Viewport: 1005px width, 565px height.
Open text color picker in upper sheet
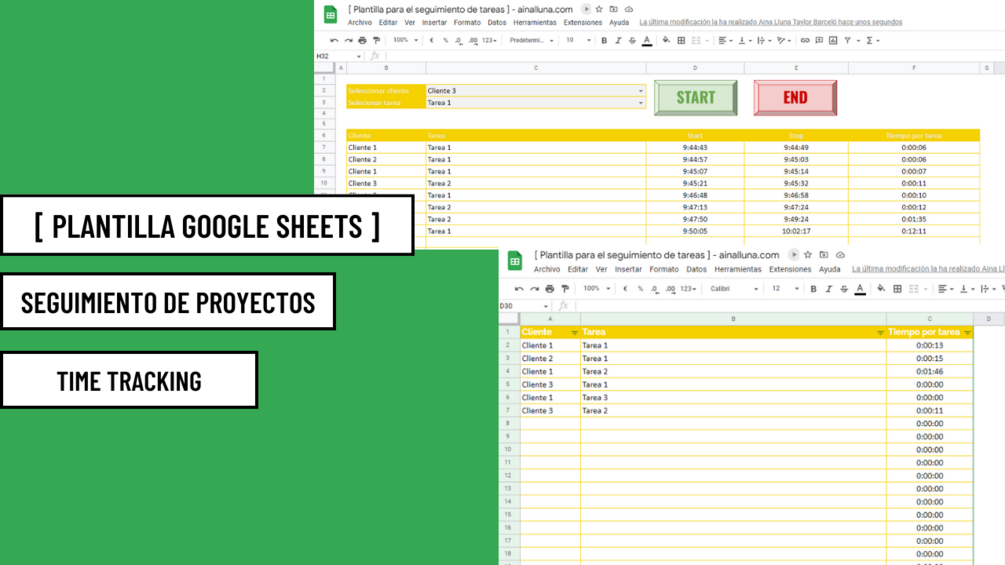click(x=647, y=40)
